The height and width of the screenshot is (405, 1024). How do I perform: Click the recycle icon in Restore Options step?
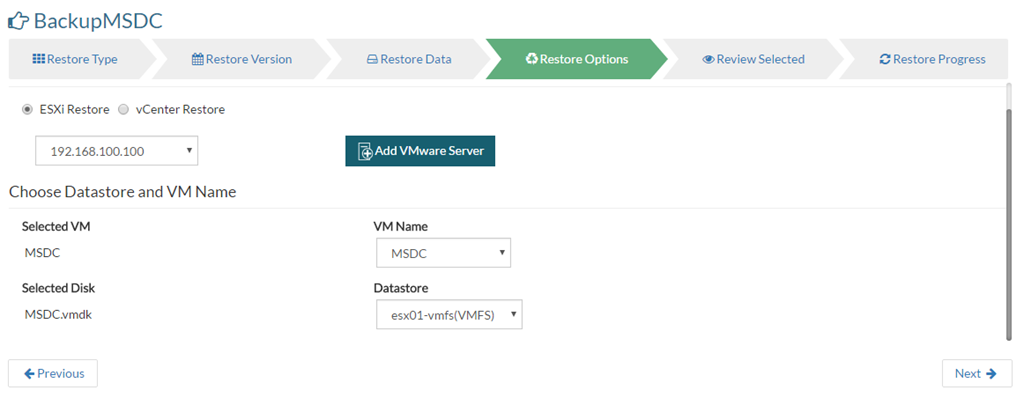click(x=532, y=59)
